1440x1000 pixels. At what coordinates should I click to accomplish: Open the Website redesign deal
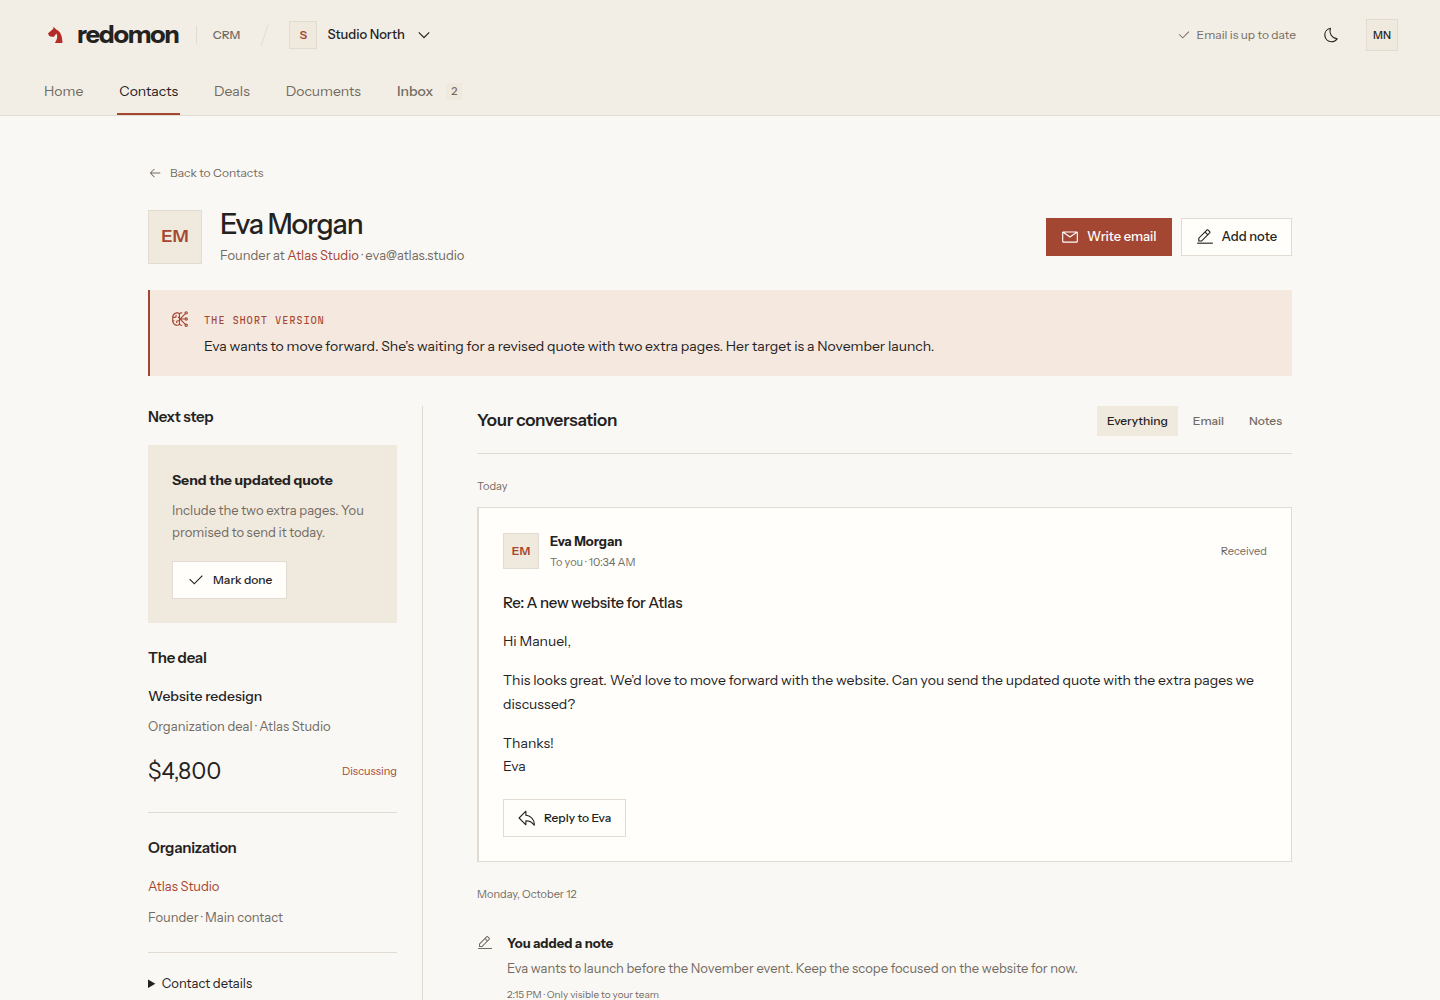(x=205, y=697)
